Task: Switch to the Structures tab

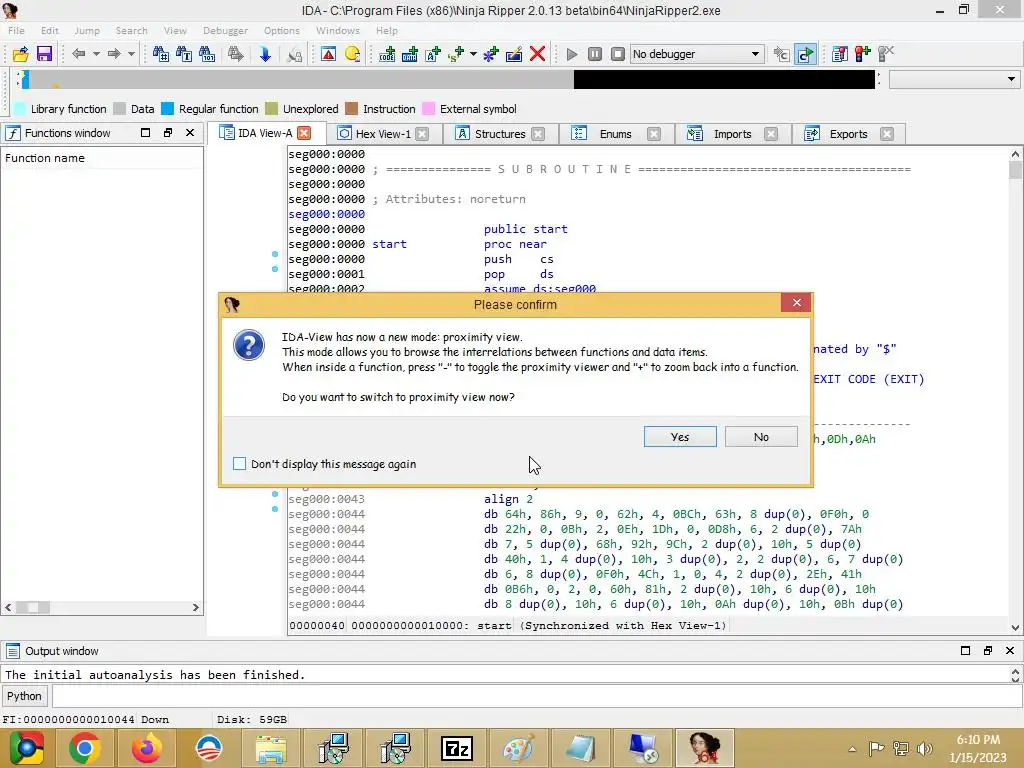Action: click(x=500, y=134)
